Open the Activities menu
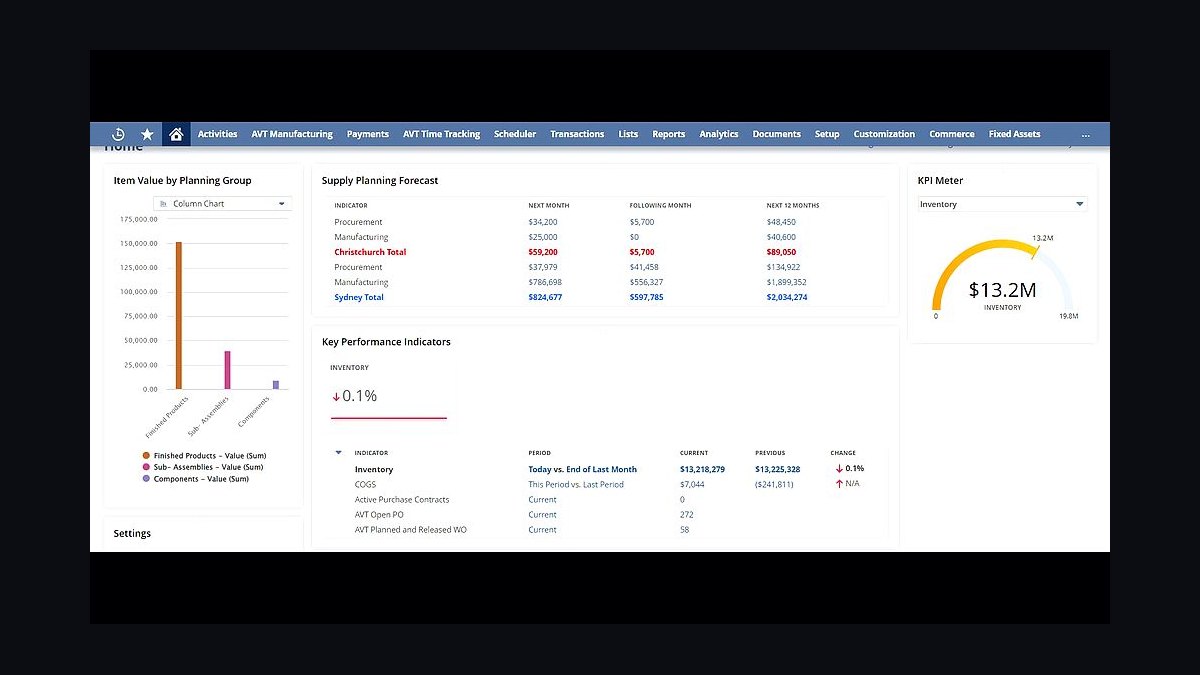Viewport: 1200px width, 675px height. point(217,134)
